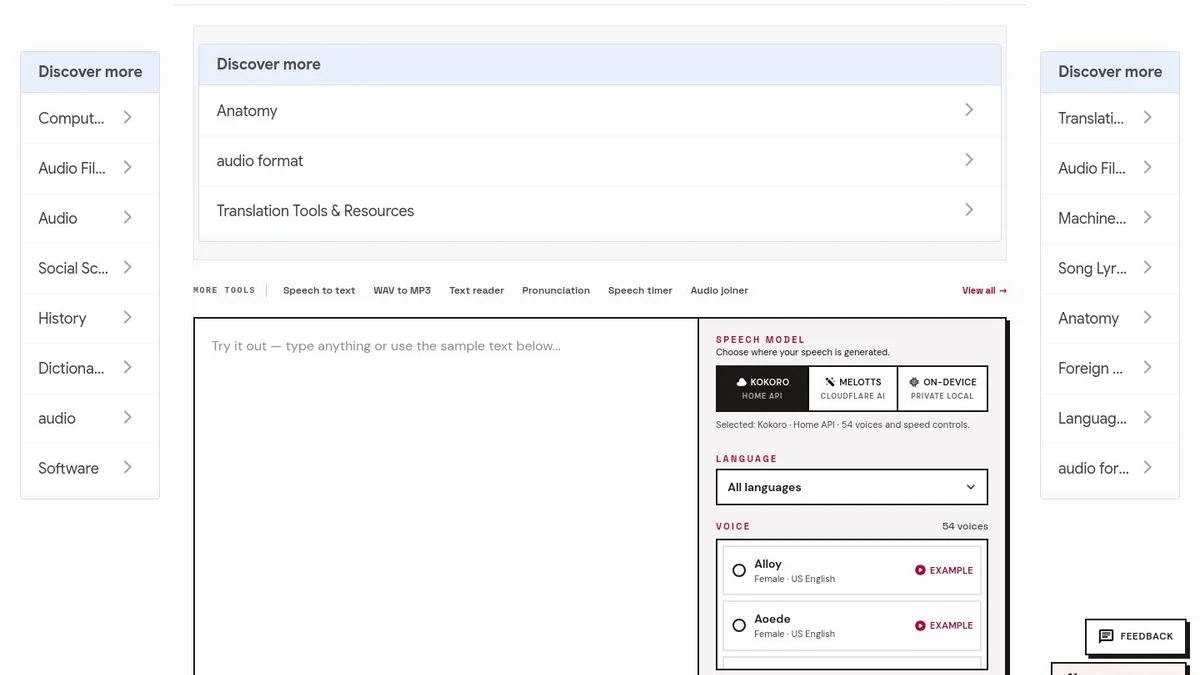Open audio for... item in right sidebar
The height and width of the screenshot is (675, 1200).
pos(1110,468)
